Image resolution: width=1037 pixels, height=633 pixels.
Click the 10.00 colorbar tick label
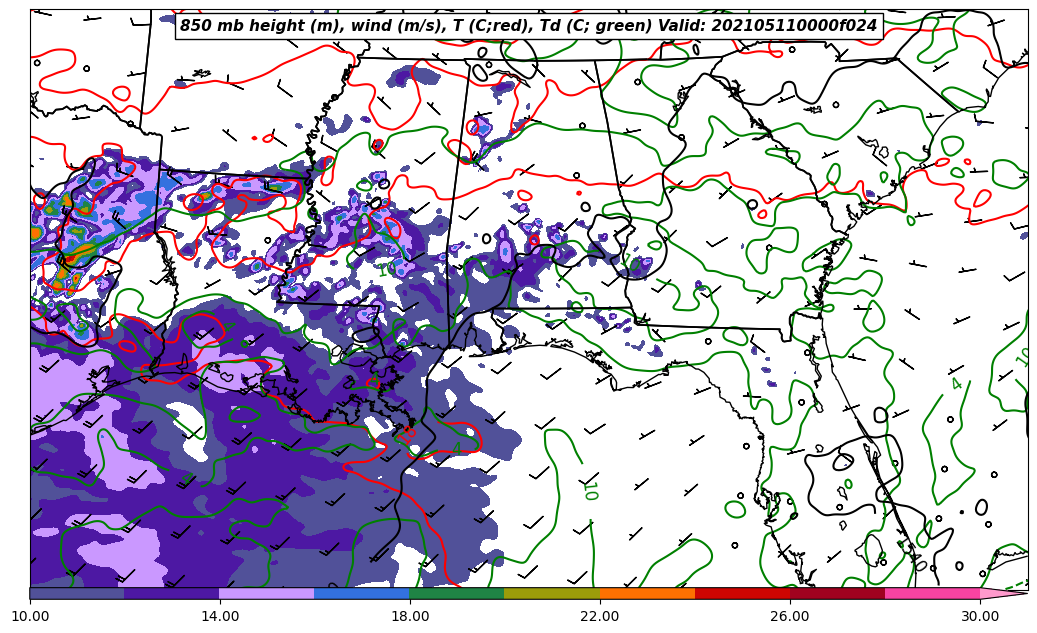click(x=30, y=616)
